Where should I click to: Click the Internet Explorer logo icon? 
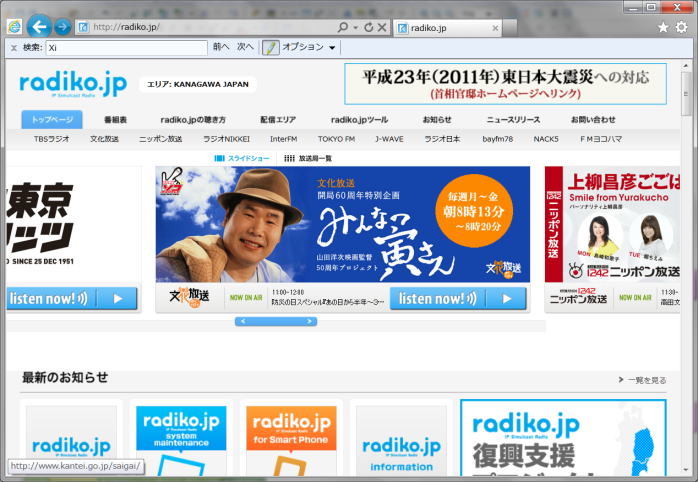(14, 27)
